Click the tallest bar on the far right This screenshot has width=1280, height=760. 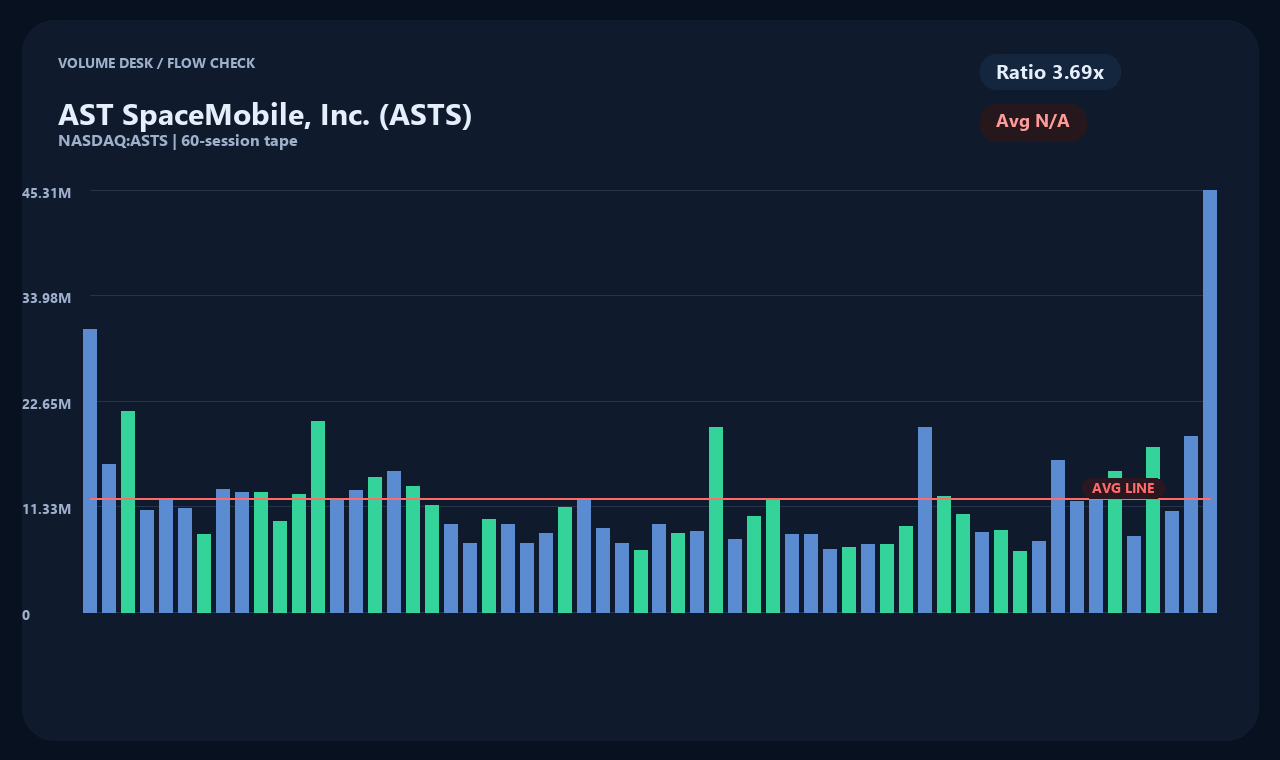[1210, 401]
